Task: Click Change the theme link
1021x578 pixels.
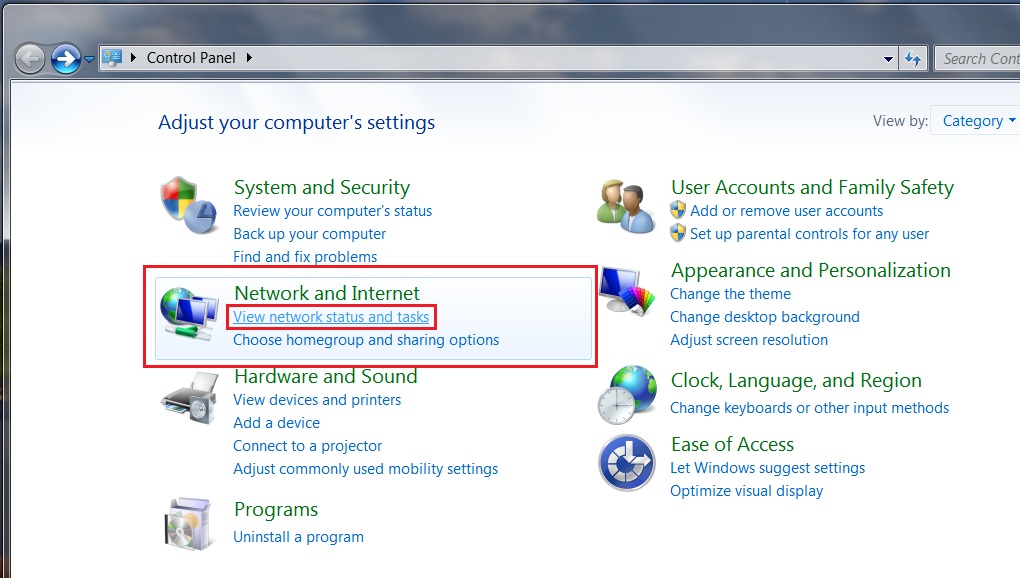Action: pyautogui.click(x=731, y=294)
